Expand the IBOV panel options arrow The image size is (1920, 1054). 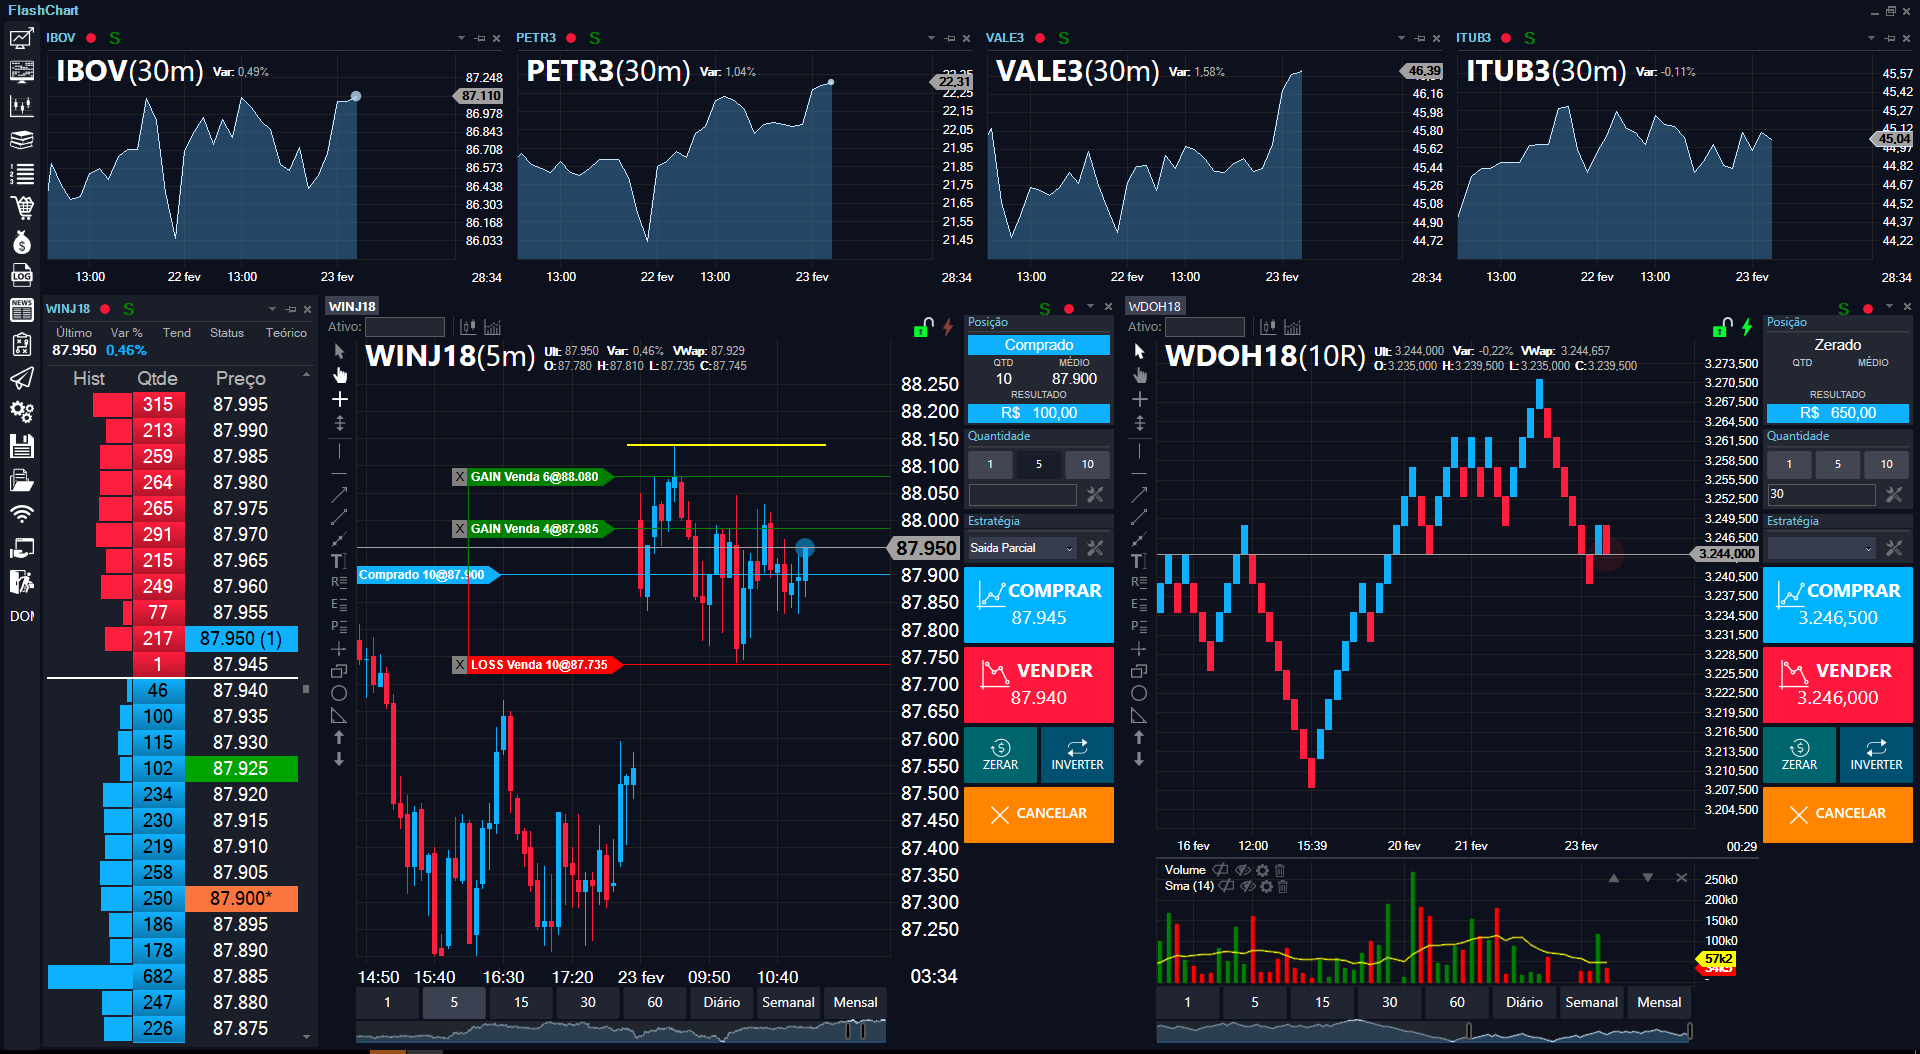point(461,38)
